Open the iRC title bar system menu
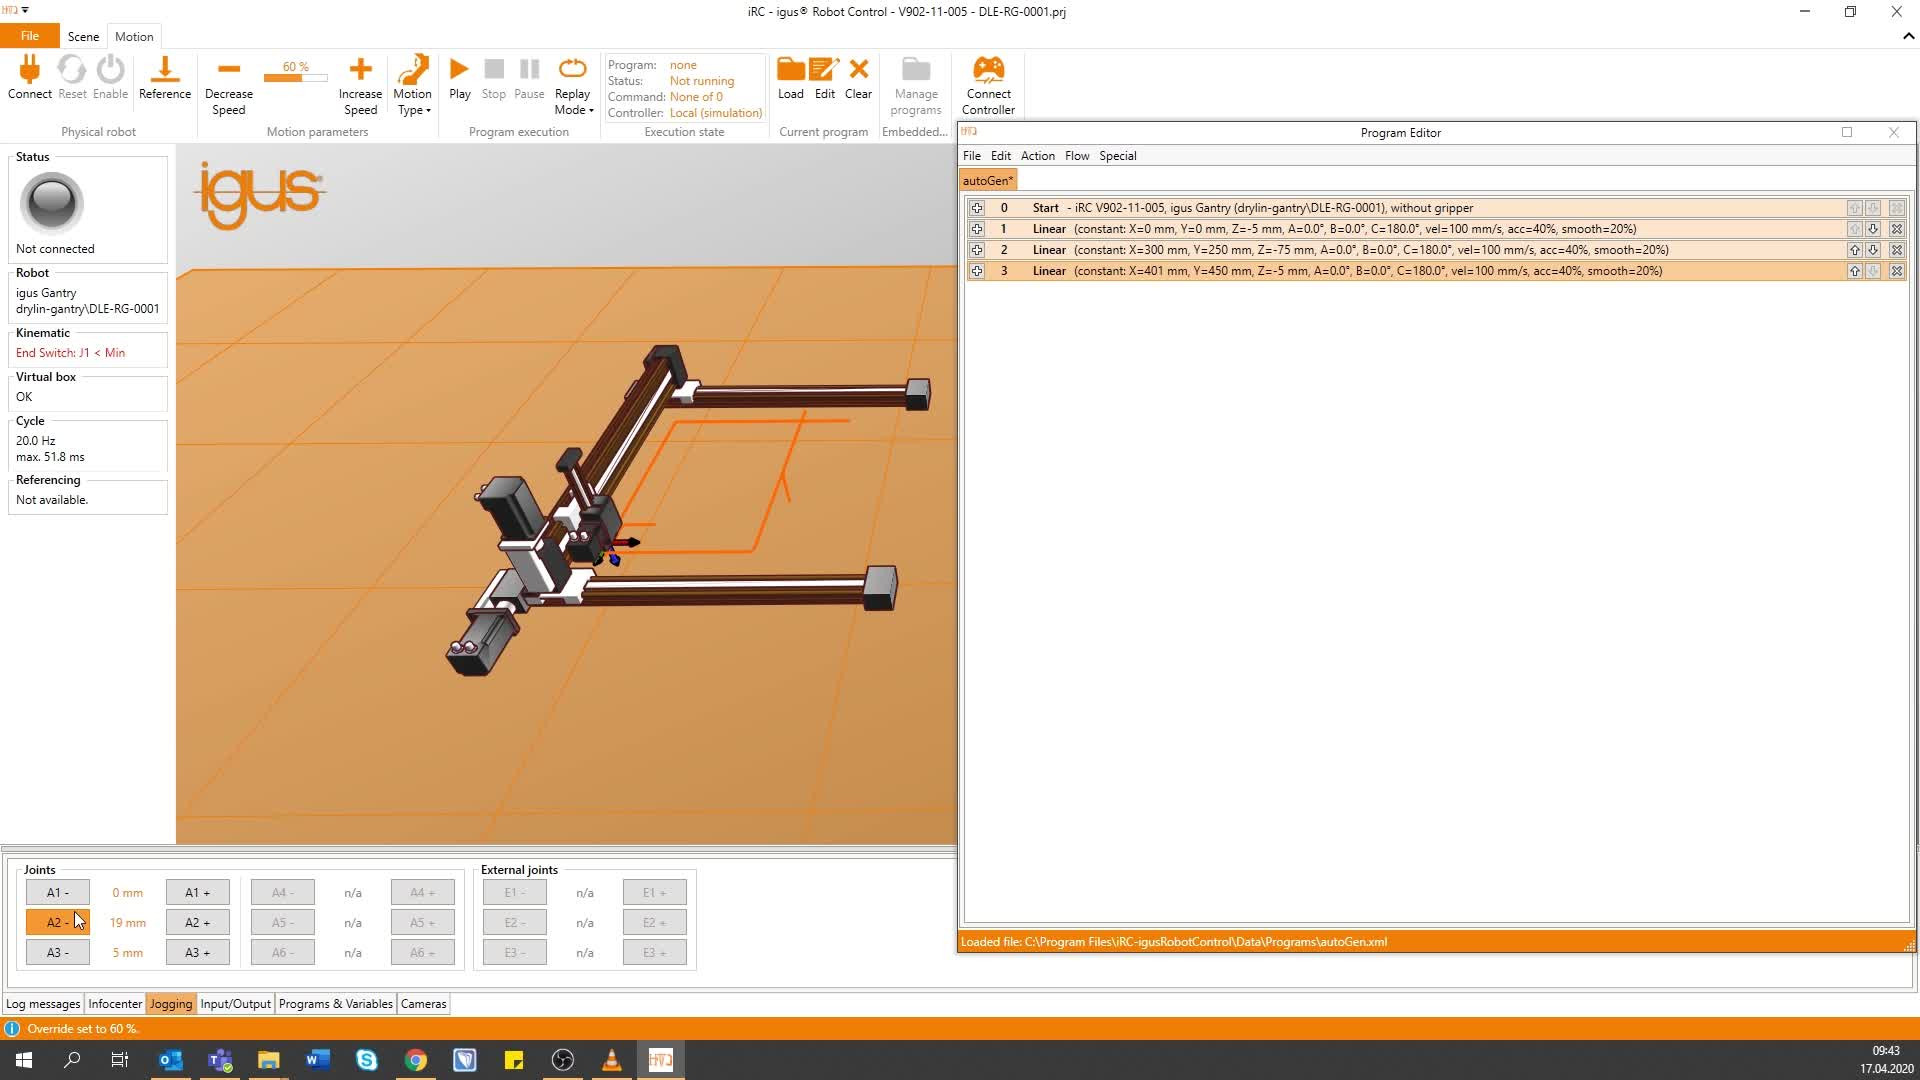Viewport: 1920px width, 1080px height. [11, 11]
